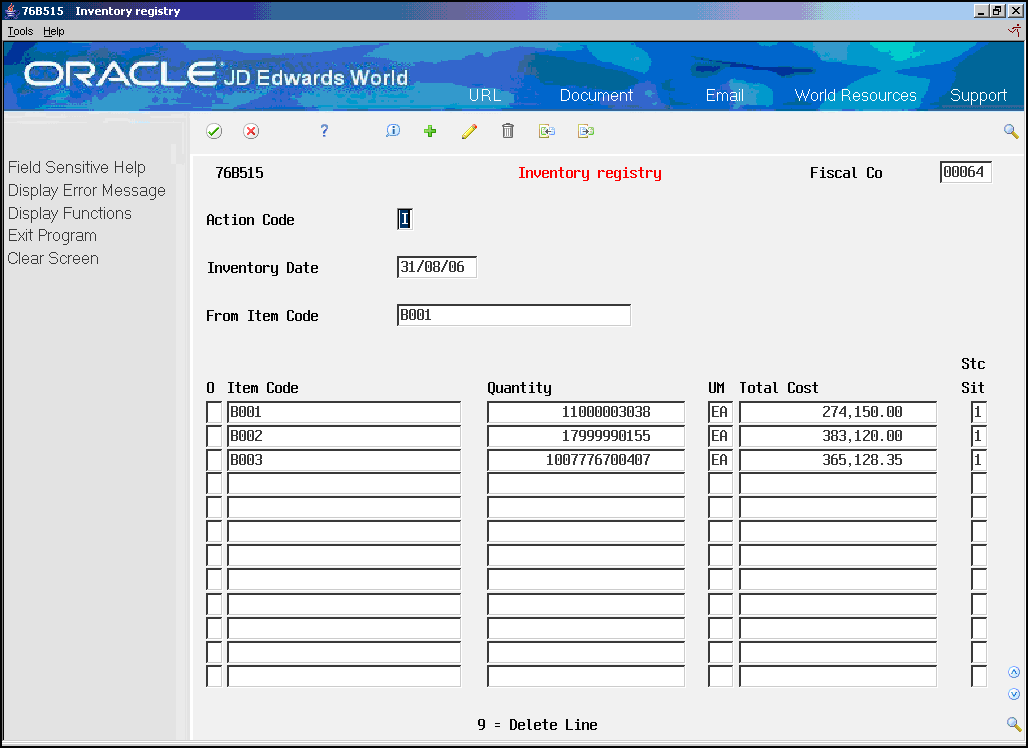This screenshot has width=1028, height=748.
Task: Click the scroll down arrow icon
Action: pyautogui.click(x=1014, y=694)
